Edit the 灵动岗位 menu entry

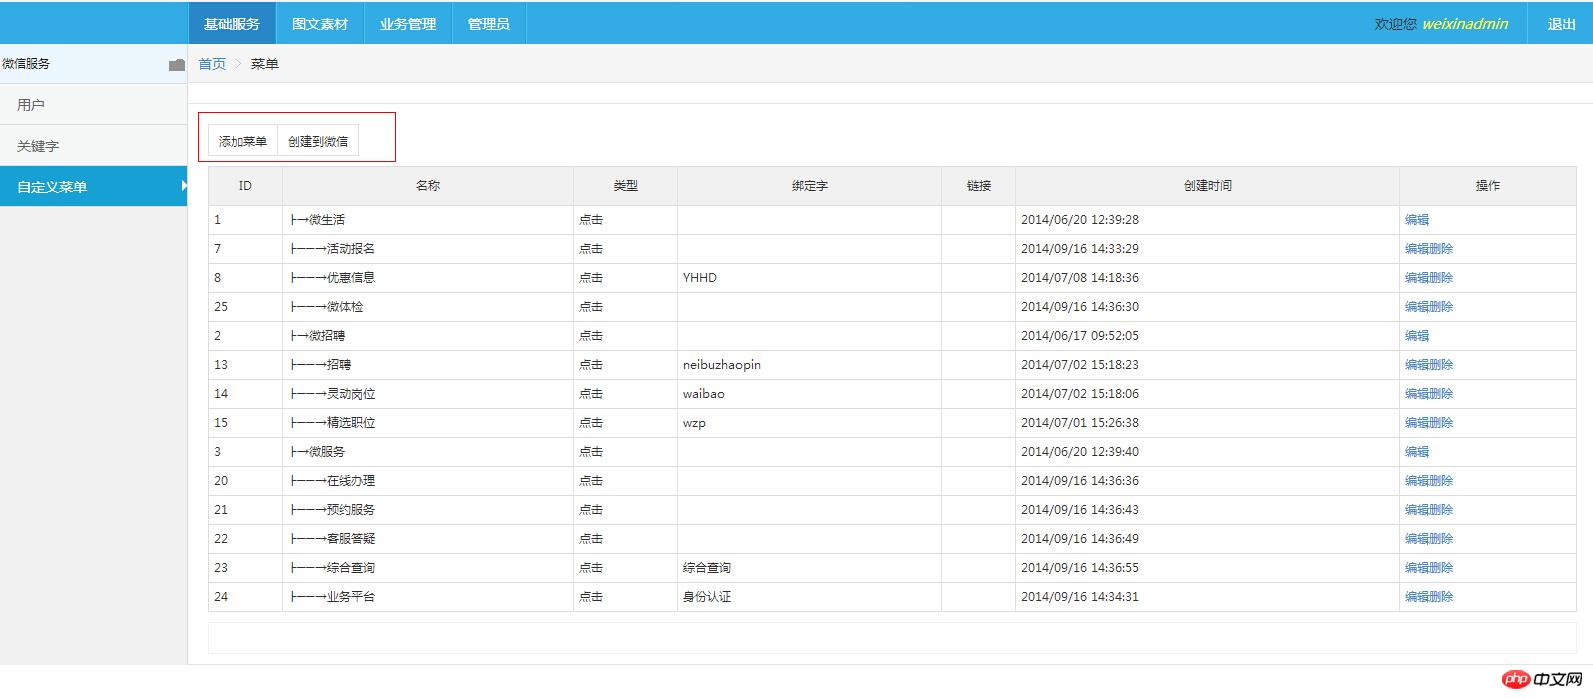coord(1417,394)
